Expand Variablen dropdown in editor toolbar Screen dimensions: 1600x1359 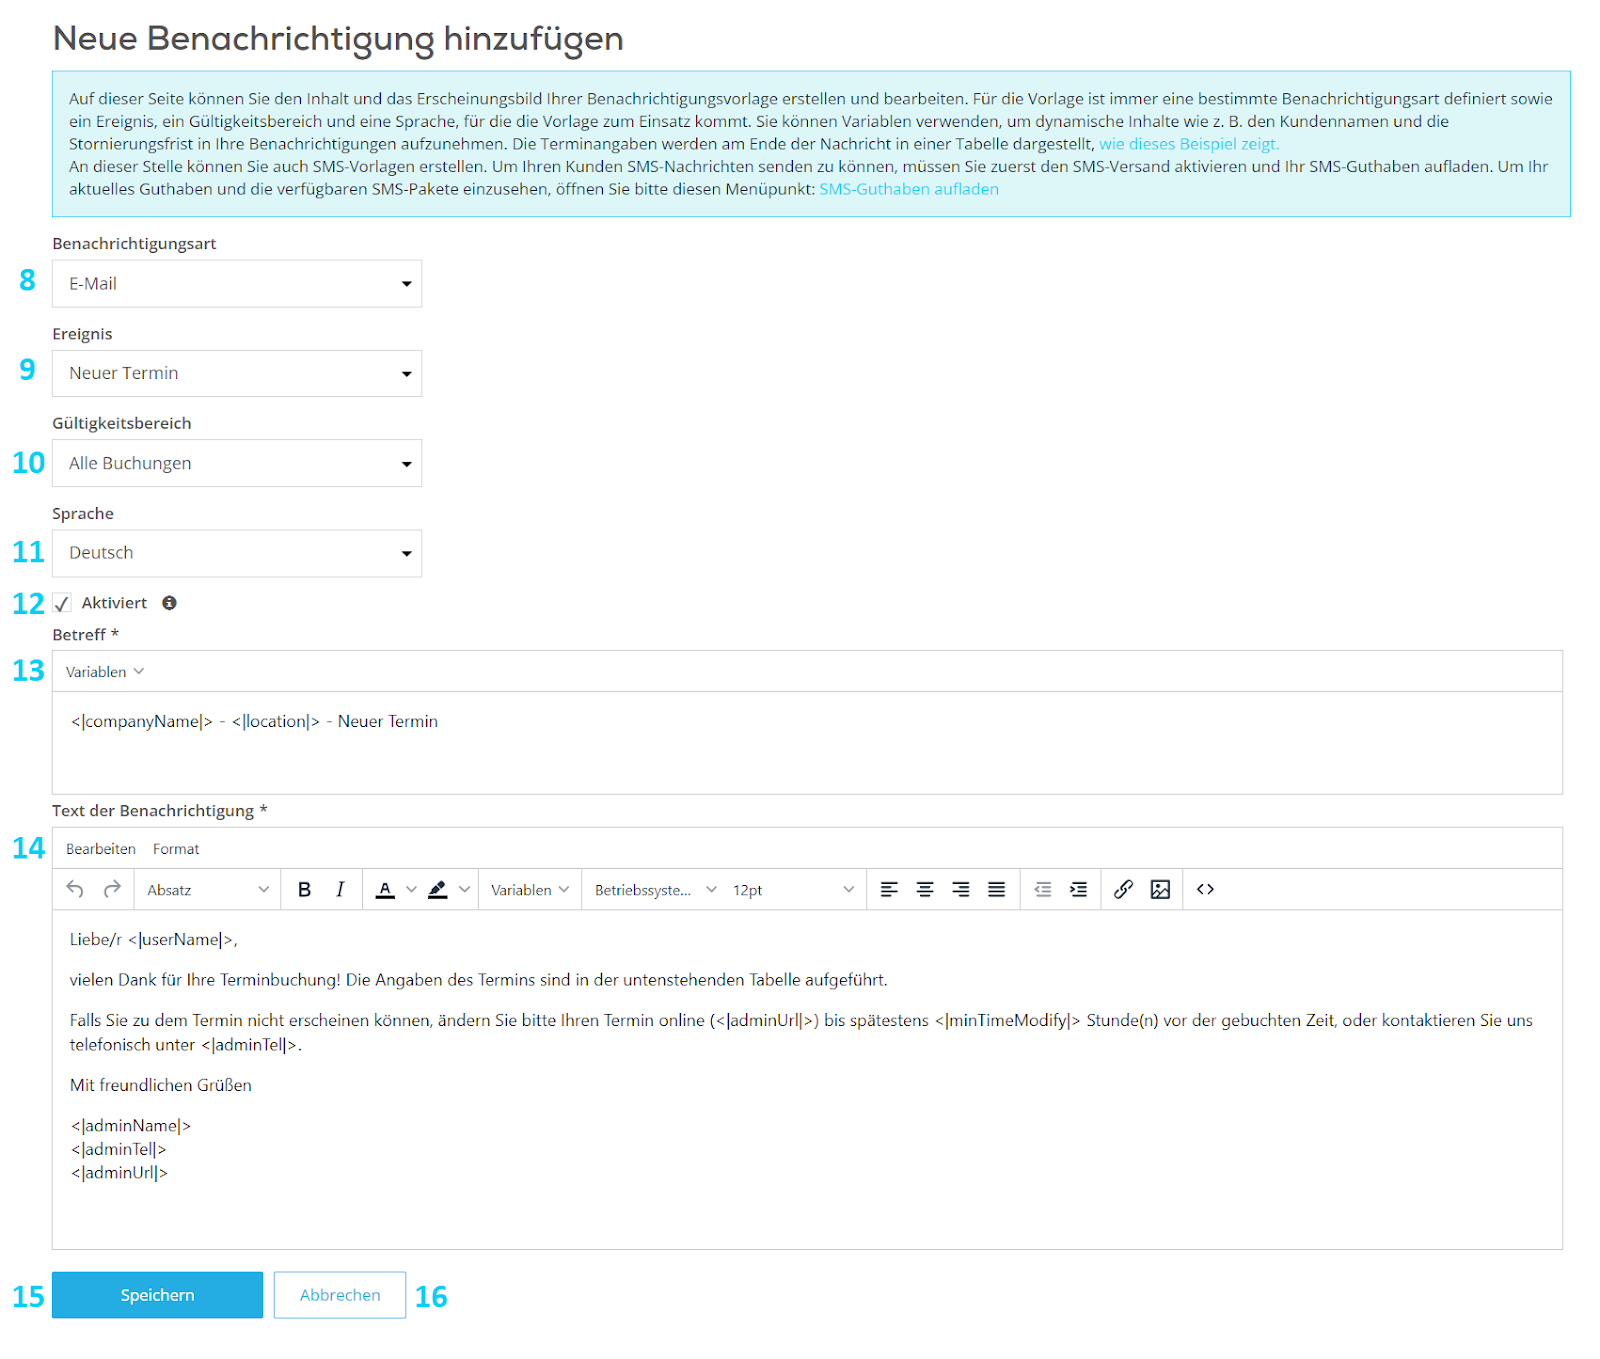coord(530,889)
